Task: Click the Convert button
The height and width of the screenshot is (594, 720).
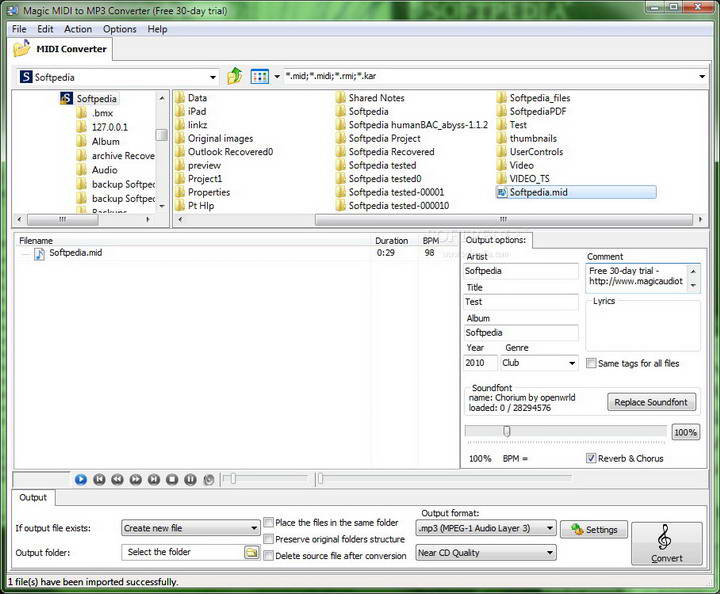Action: pos(666,544)
